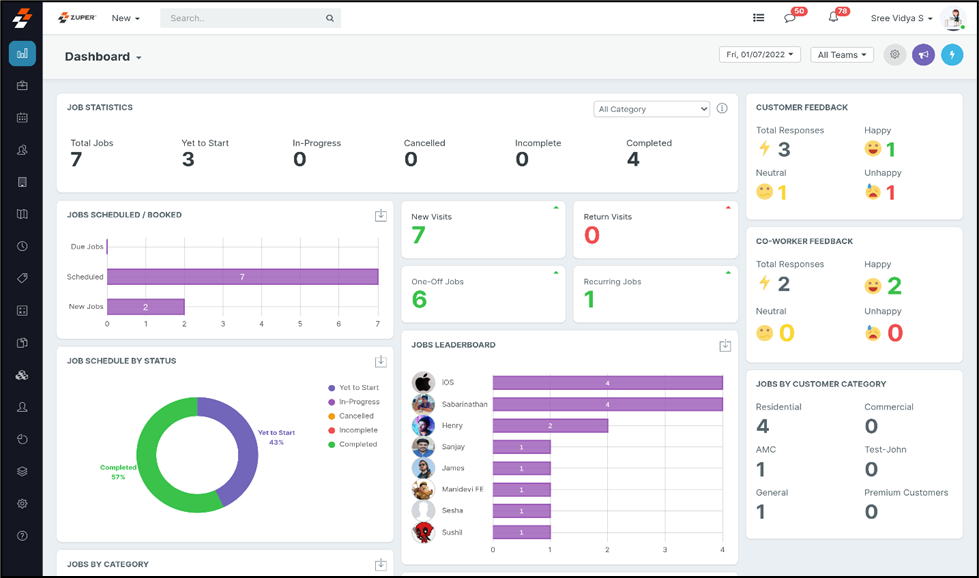Click the download icon on Jobs Scheduled chart

click(380, 215)
